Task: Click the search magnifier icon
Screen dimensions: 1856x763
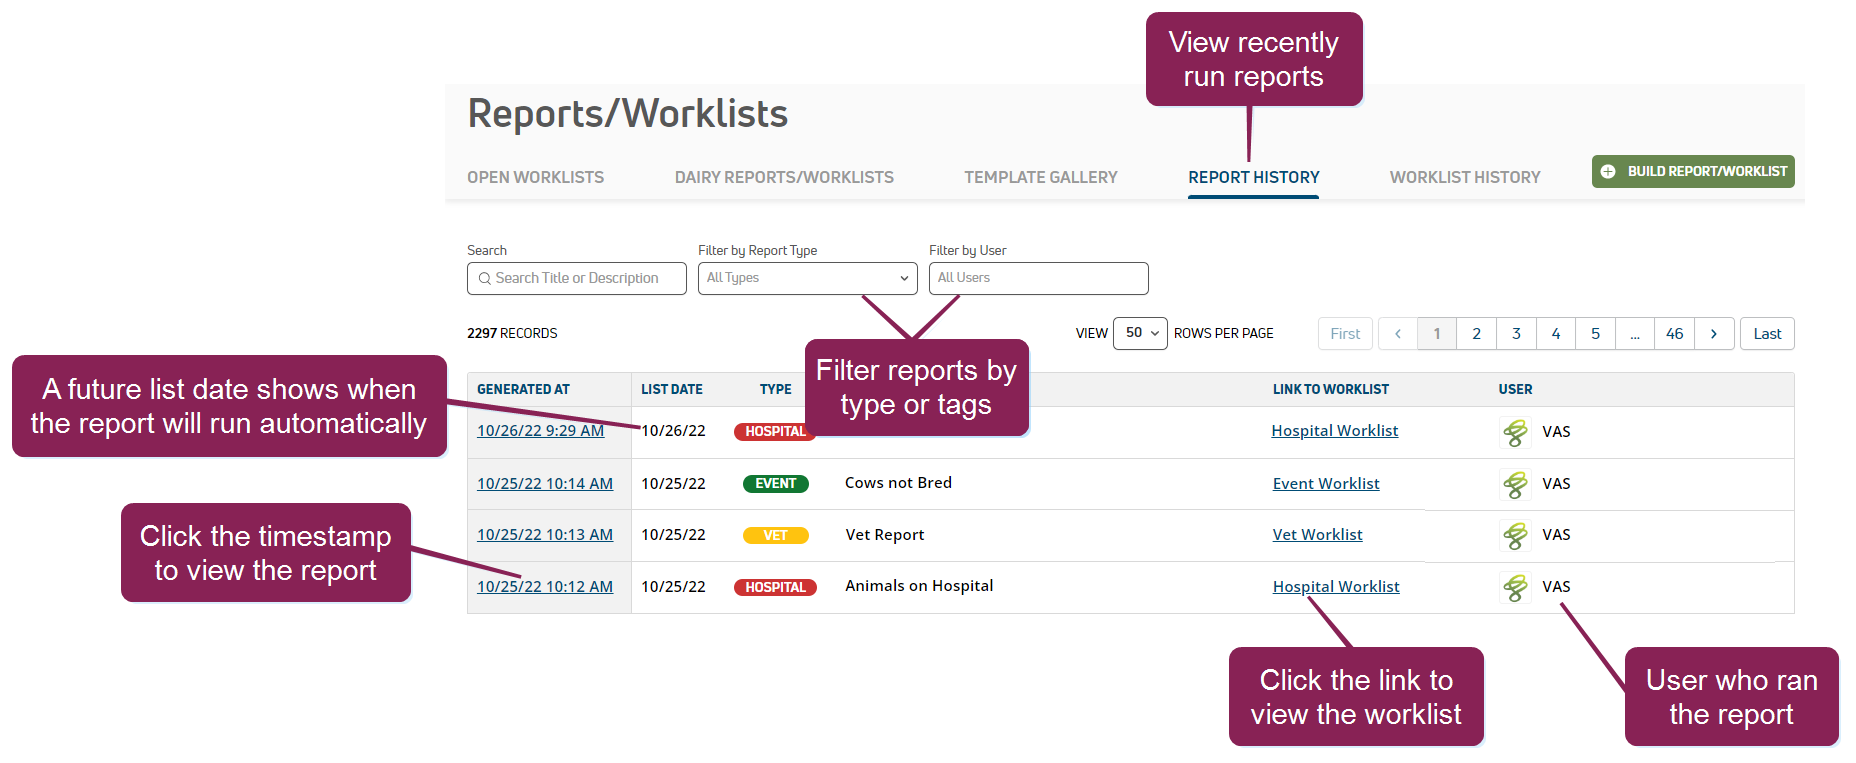Action: (485, 279)
